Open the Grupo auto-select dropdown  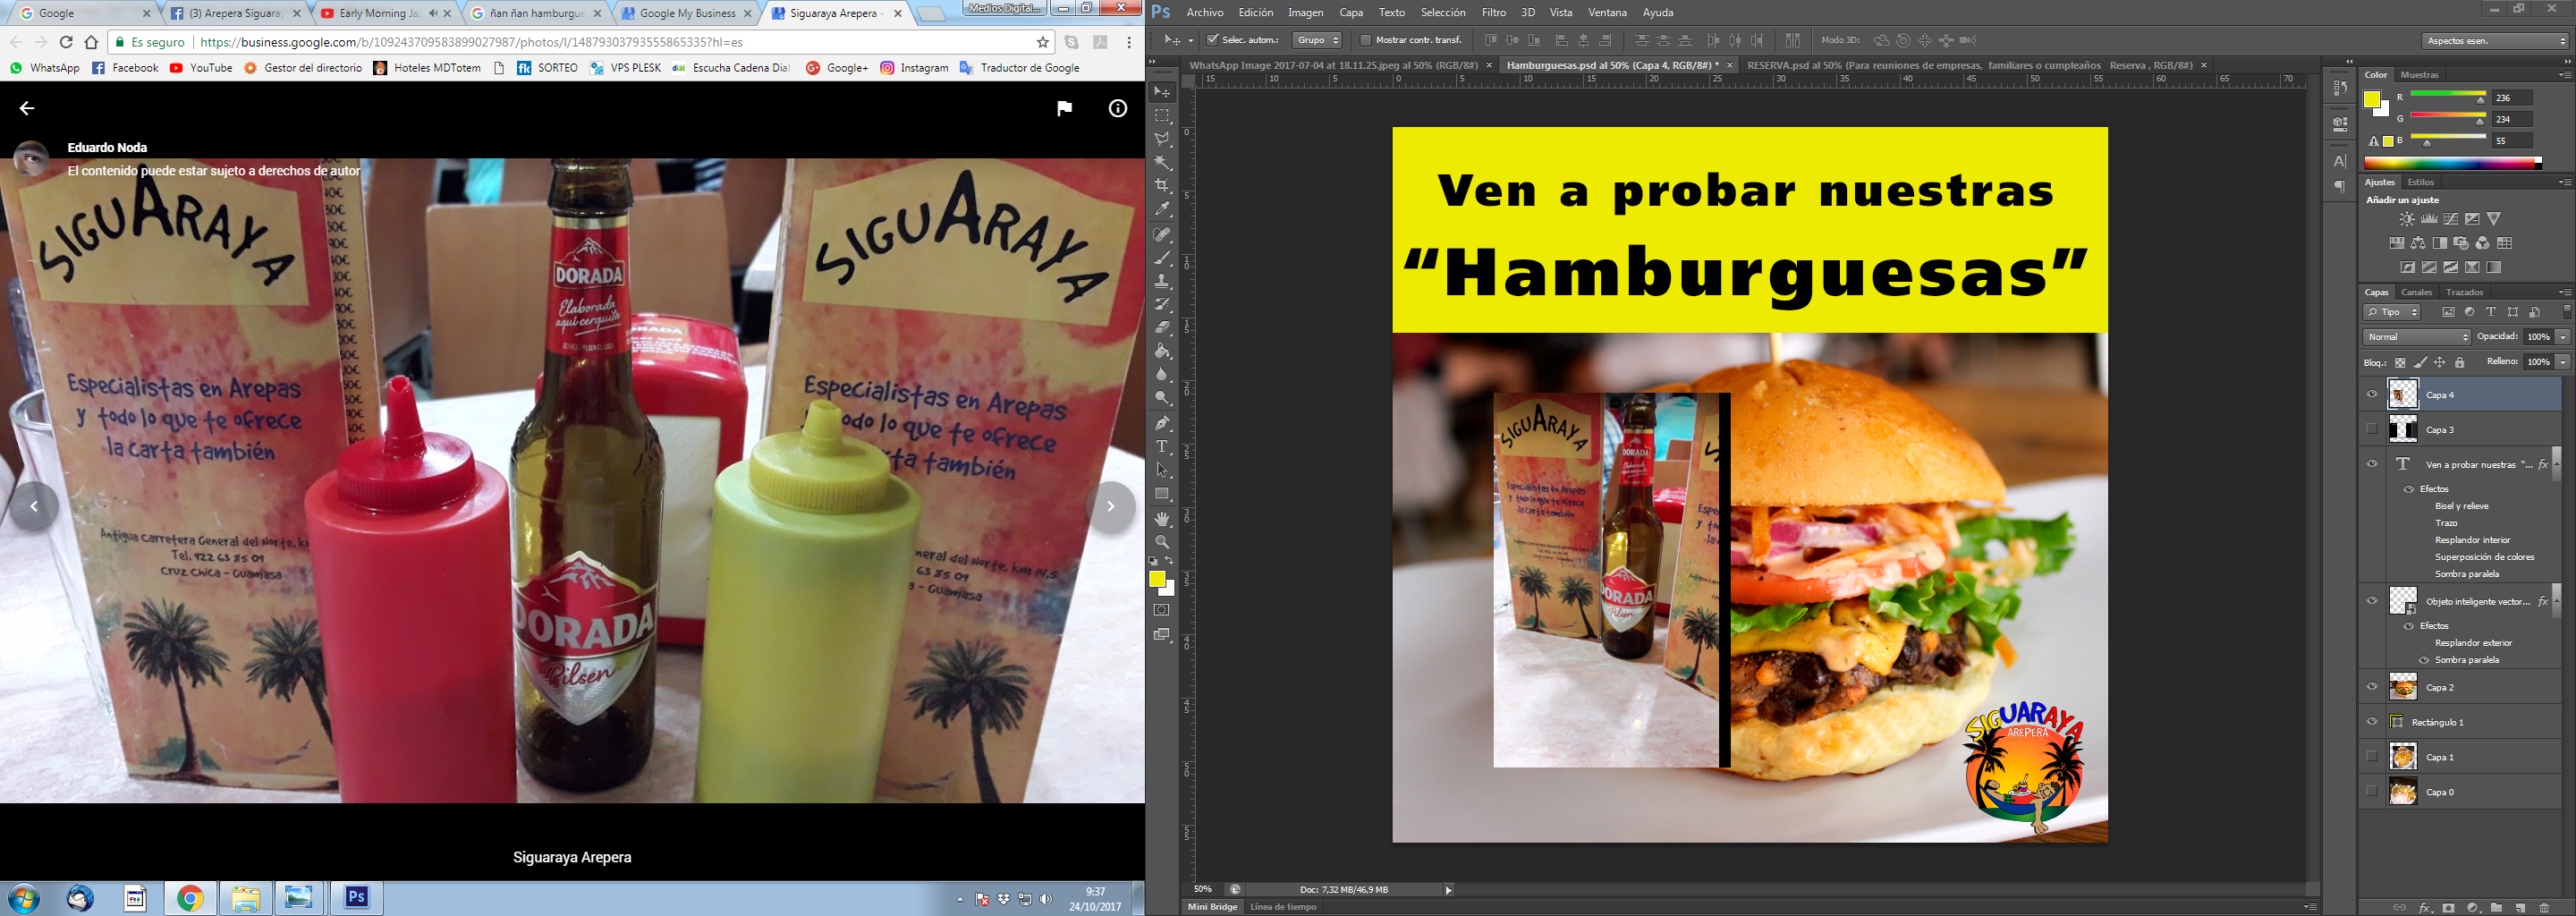coord(1316,41)
